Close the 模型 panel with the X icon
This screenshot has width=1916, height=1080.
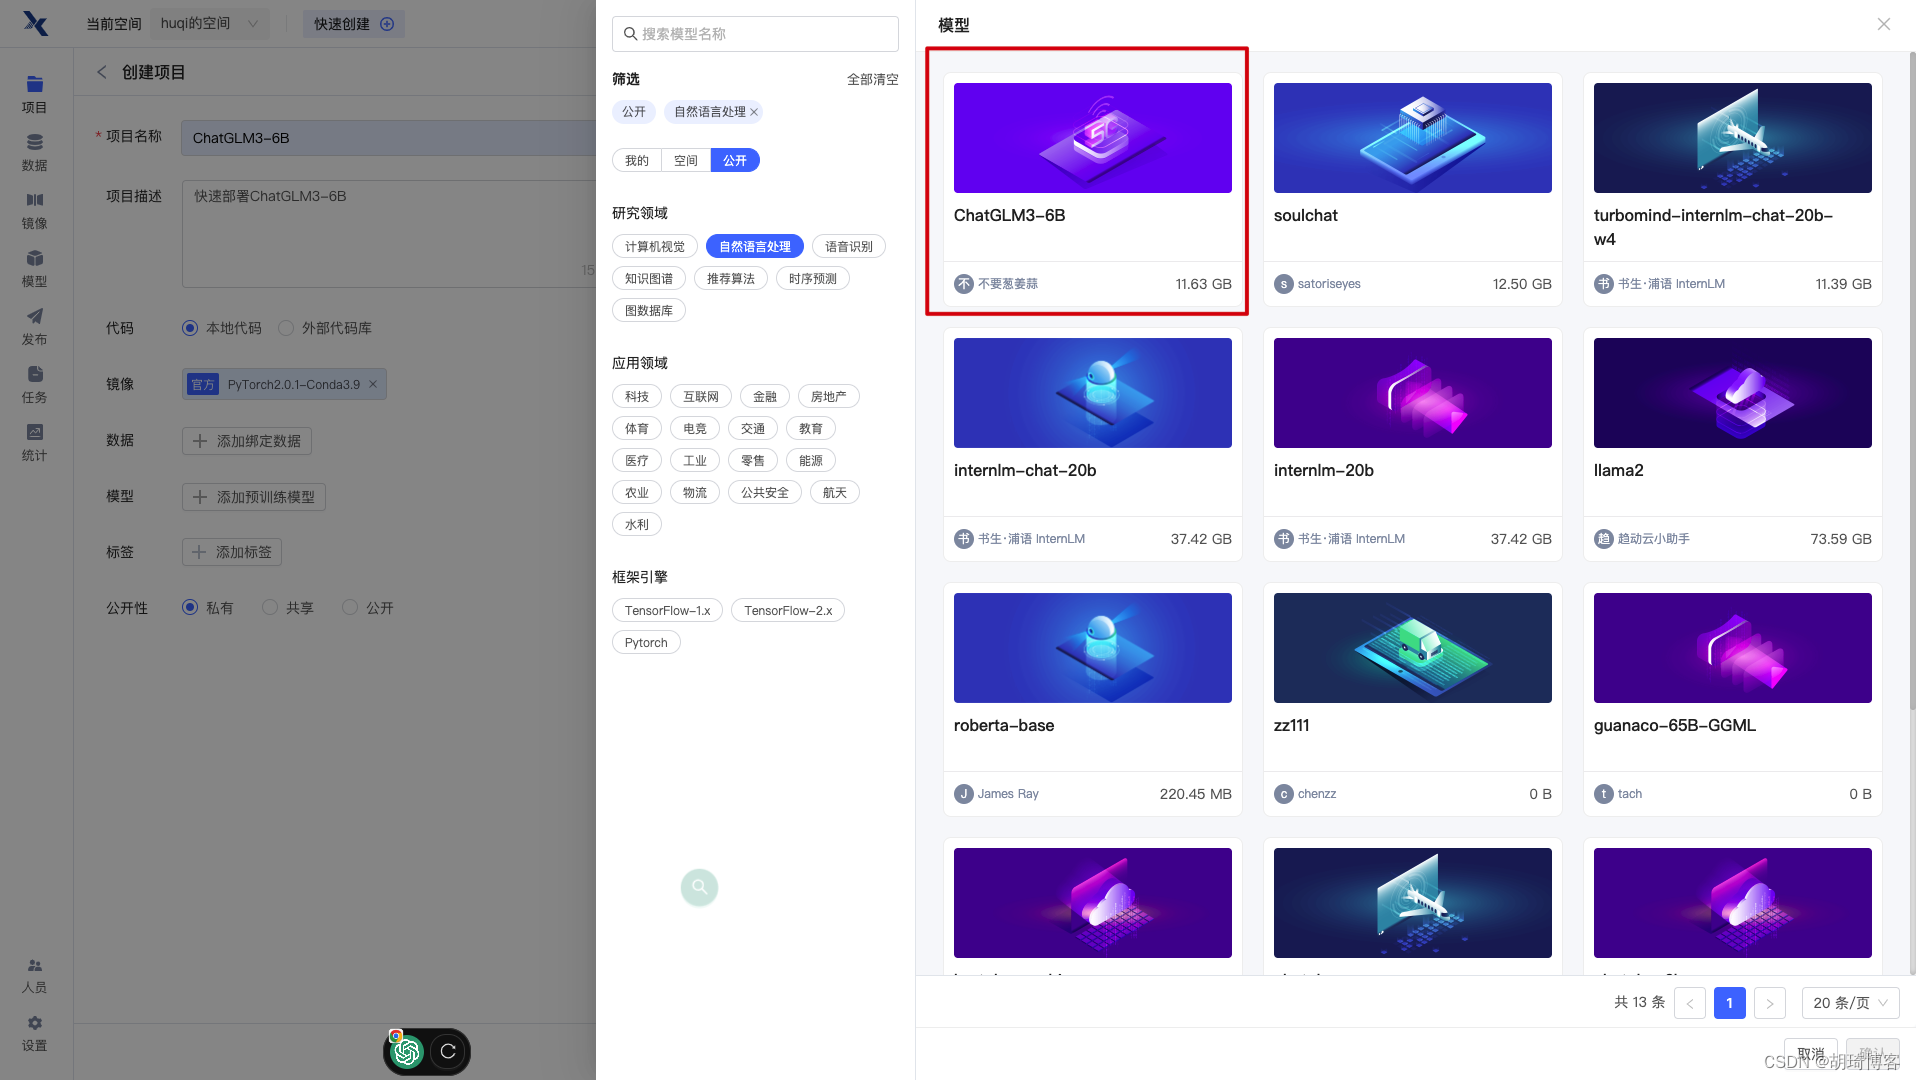point(1883,24)
